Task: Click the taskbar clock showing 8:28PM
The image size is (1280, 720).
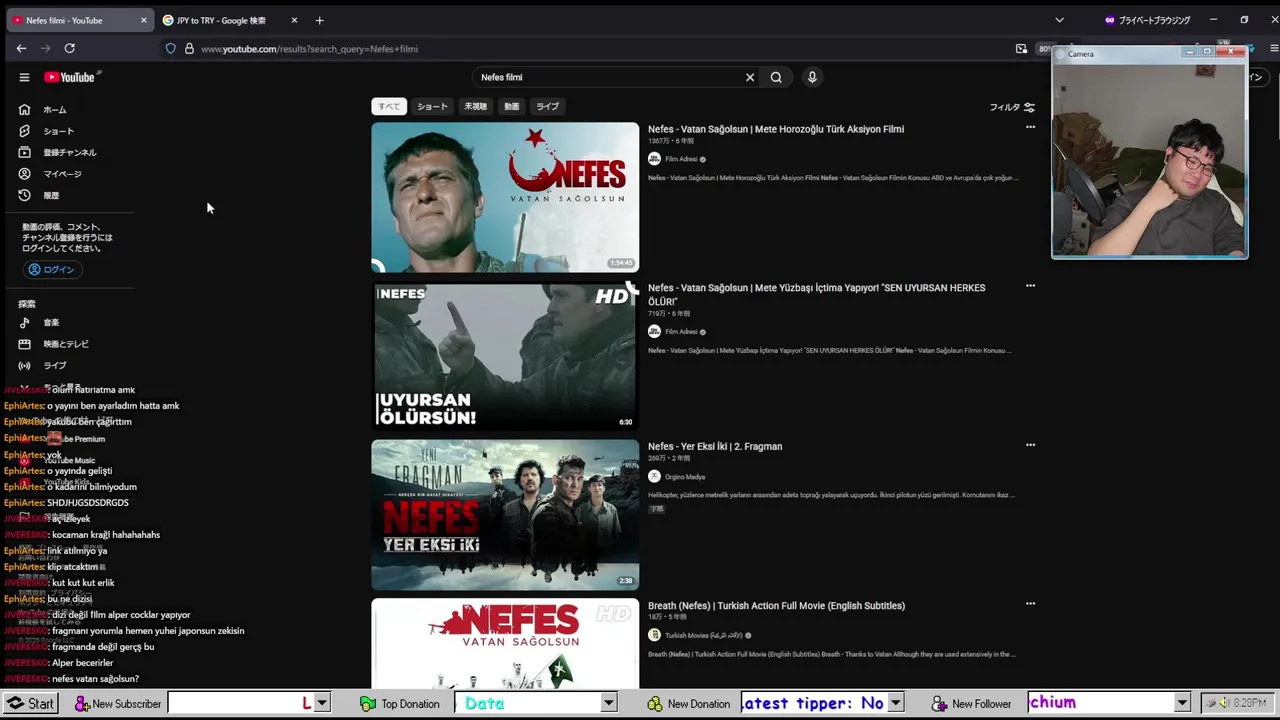Action: tap(1249, 703)
